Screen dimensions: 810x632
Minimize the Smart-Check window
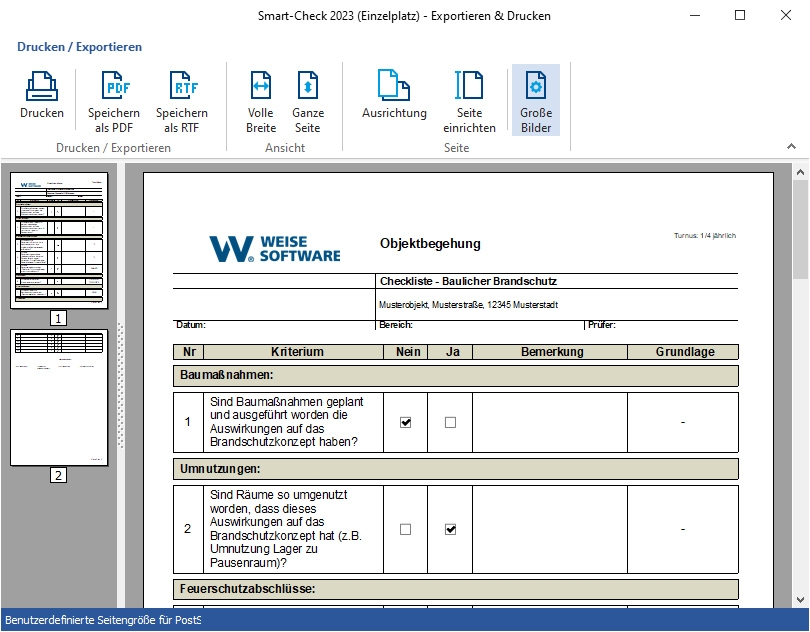[695, 16]
